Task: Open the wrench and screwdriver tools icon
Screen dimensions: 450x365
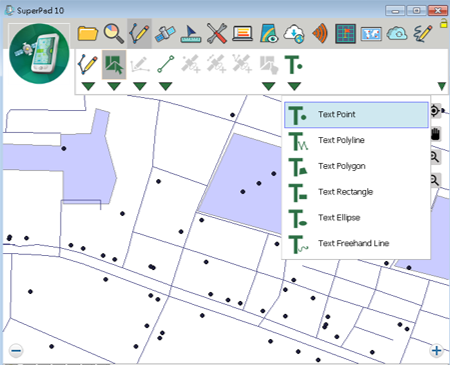Action: (x=217, y=34)
